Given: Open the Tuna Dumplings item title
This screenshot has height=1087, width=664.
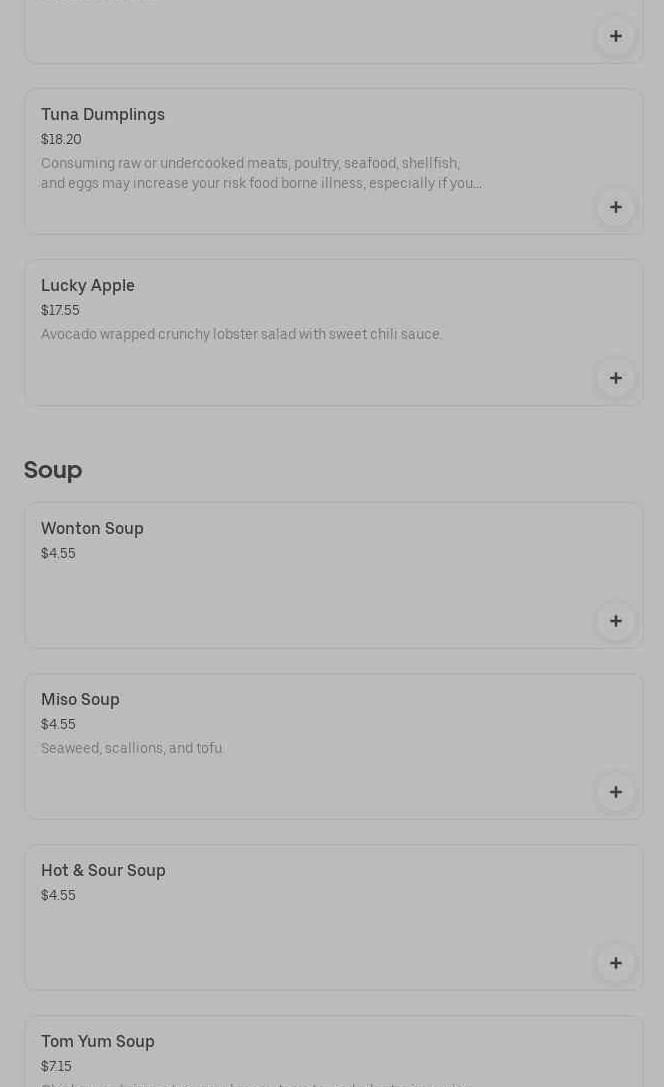Looking at the screenshot, I should (x=103, y=115).
